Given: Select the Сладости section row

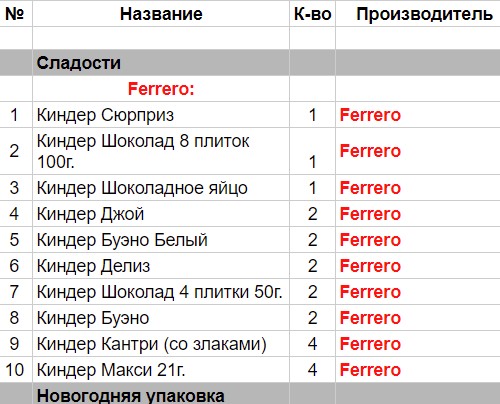Looking at the screenshot, I should pos(250,63).
